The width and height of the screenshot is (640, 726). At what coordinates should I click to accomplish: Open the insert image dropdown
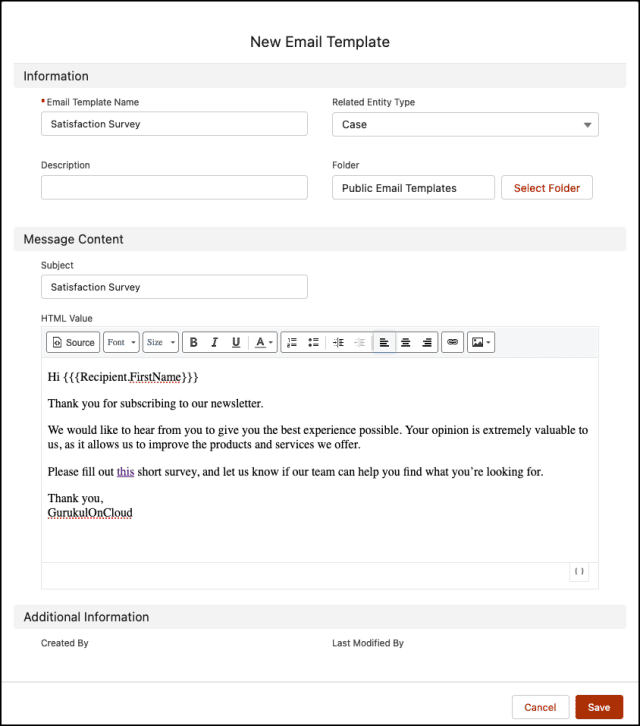click(x=481, y=342)
